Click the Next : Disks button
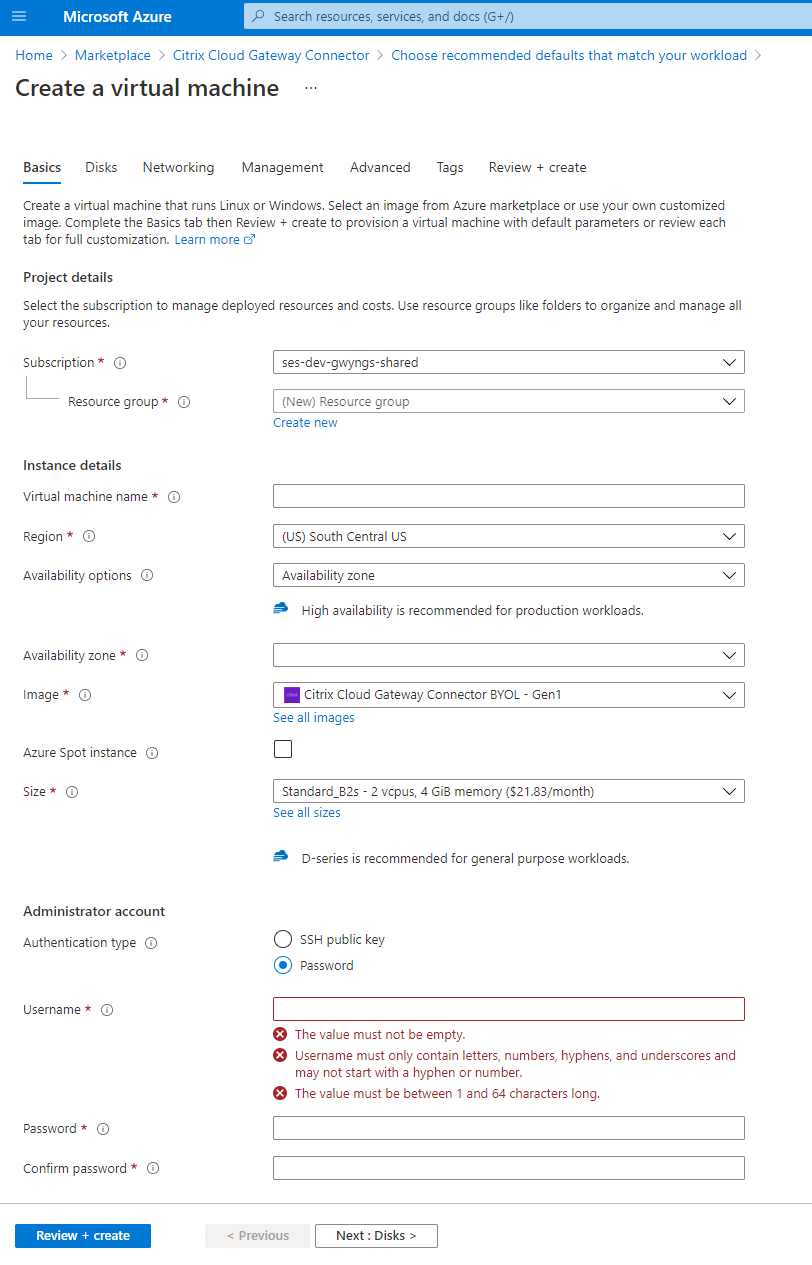 [x=376, y=1236]
